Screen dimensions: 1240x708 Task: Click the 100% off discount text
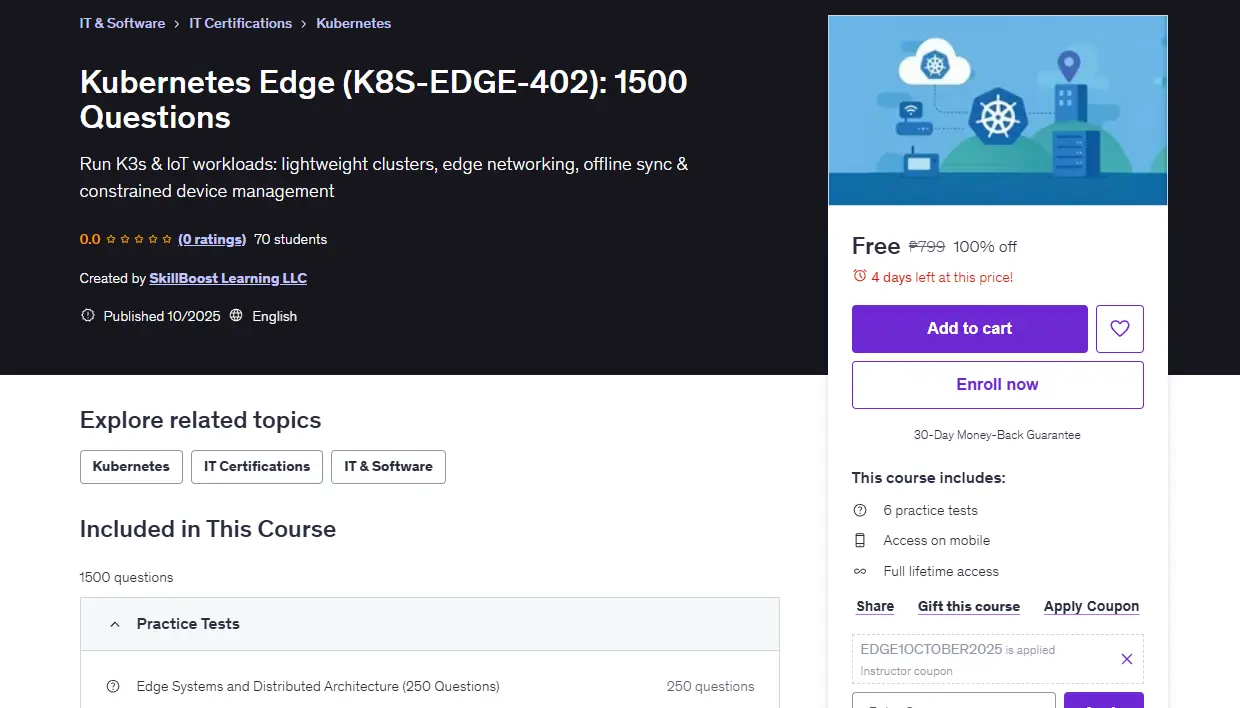pyautogui.click(x=985, y=246)
